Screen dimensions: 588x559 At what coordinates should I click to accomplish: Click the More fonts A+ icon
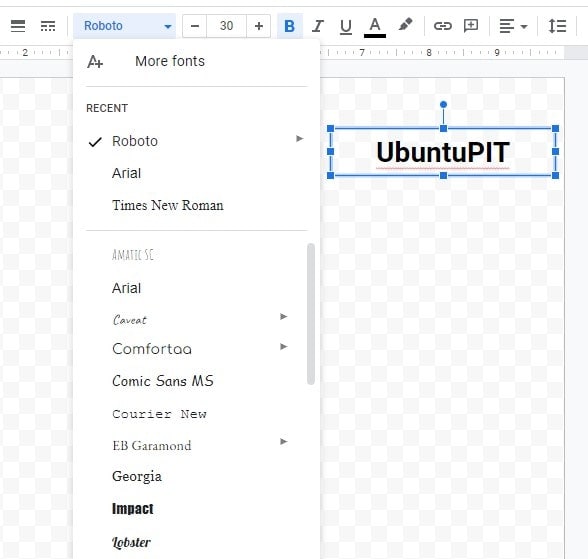(95, 61)
